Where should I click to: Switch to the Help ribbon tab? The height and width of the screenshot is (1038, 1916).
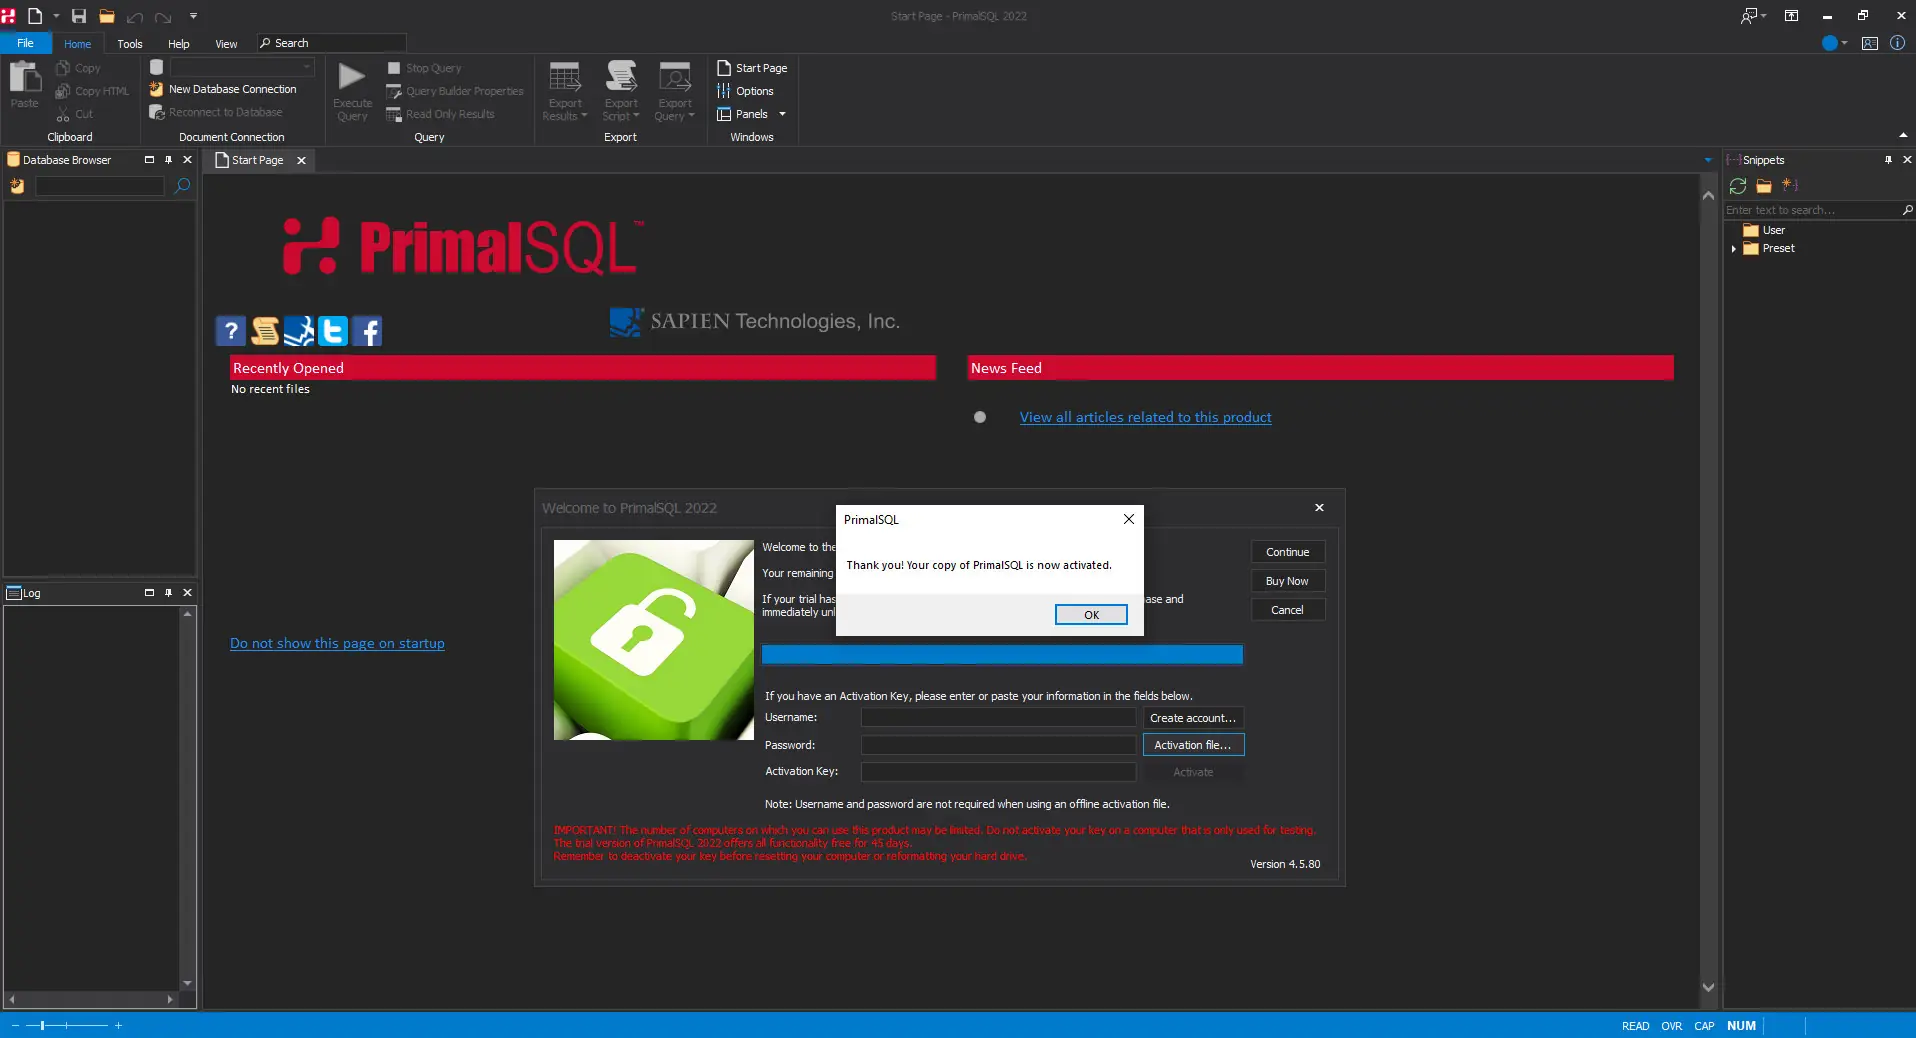click(179, 44)
